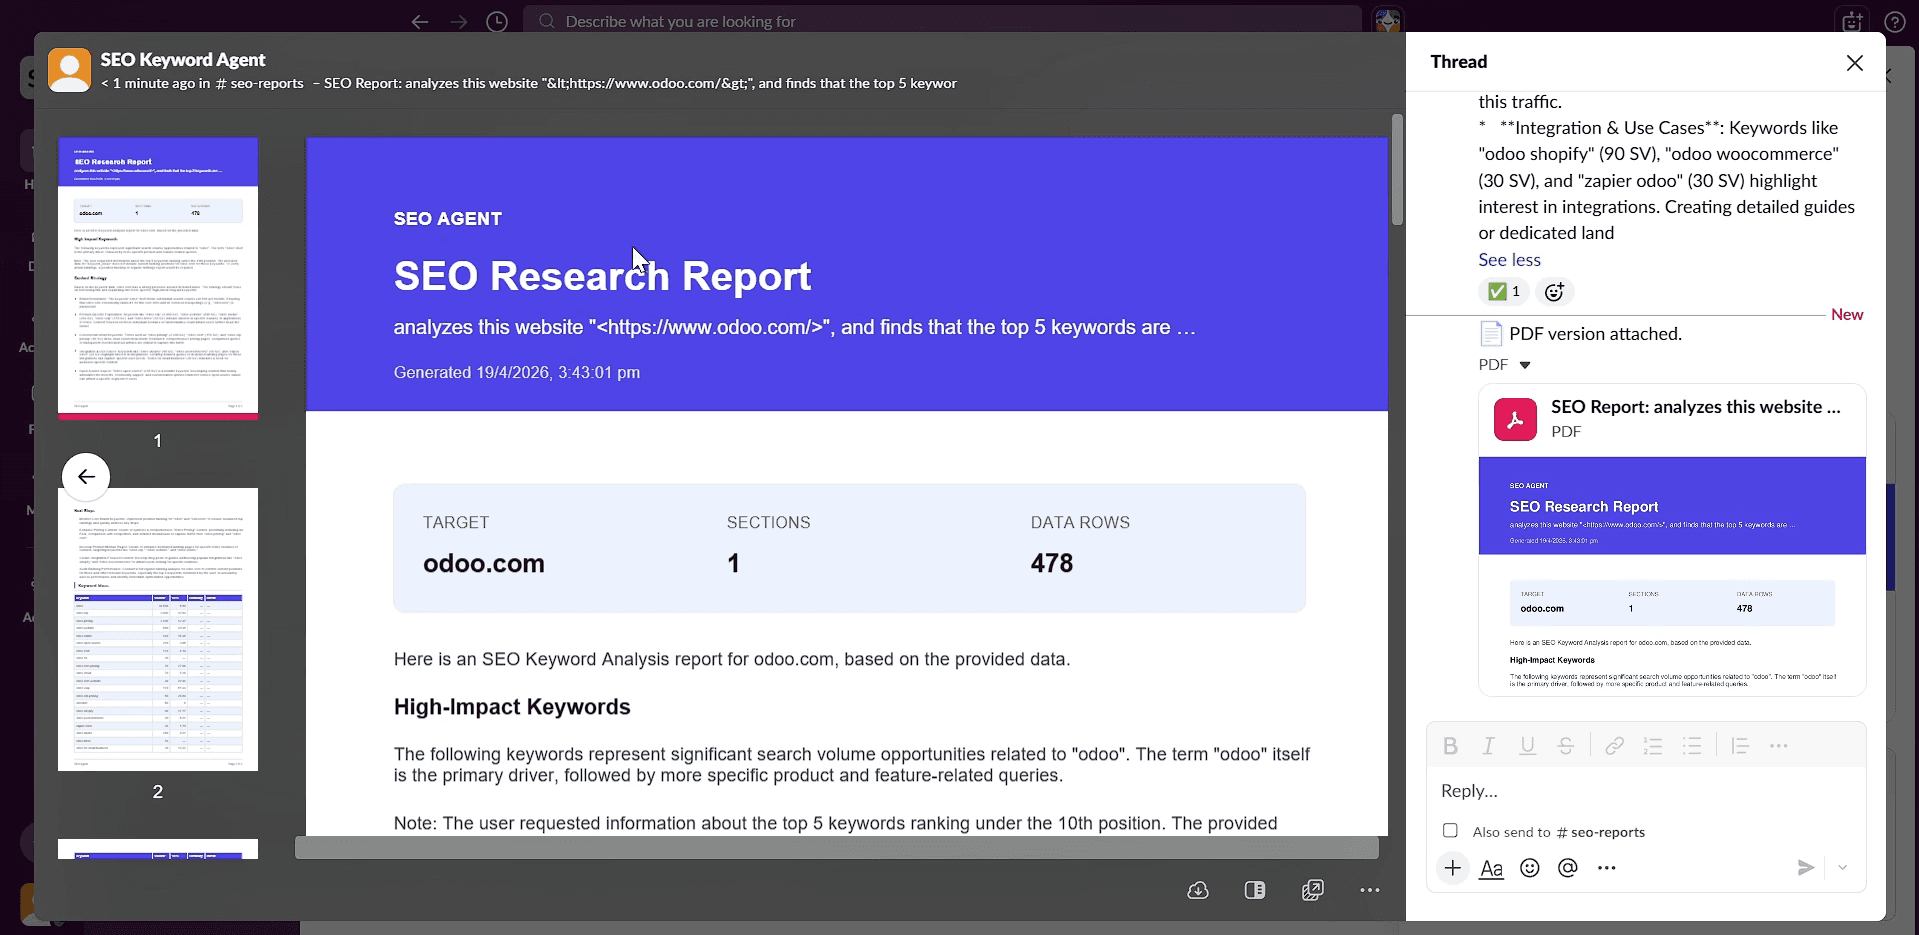Image resolution: width=1919 pixels, height=935 pixels.
Task: Click the SEO Keyword Agent name
Action: pos(183,60)
